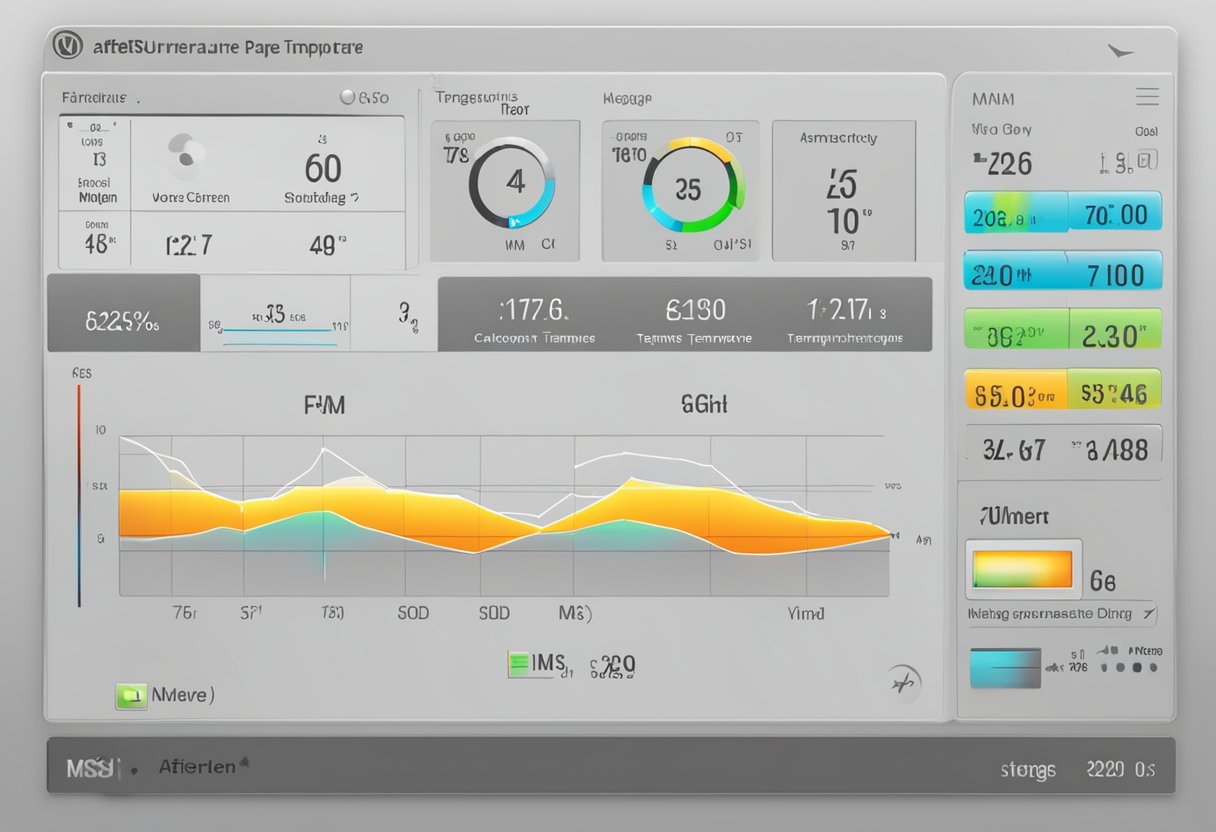Click the multicolor ring gauge showing 25
Screen dimensions: 1216x832
pyautogui.click(x=692, y=184)
